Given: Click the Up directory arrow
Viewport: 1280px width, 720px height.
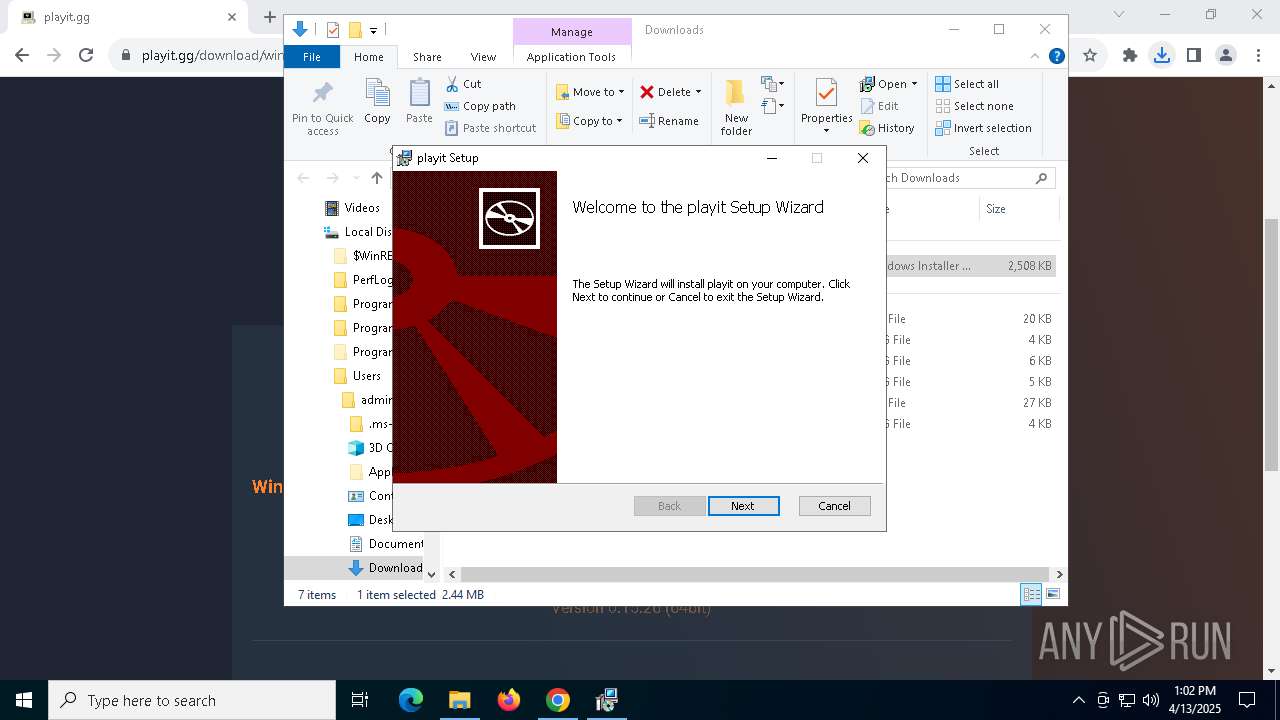Looking at the screenshot, I should click(x=377, y=178).
